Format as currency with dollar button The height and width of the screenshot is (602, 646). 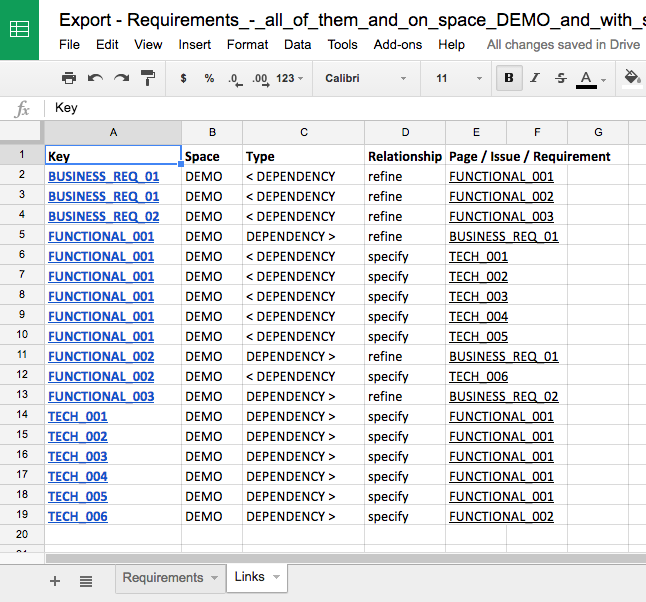(x=183, y=78)
